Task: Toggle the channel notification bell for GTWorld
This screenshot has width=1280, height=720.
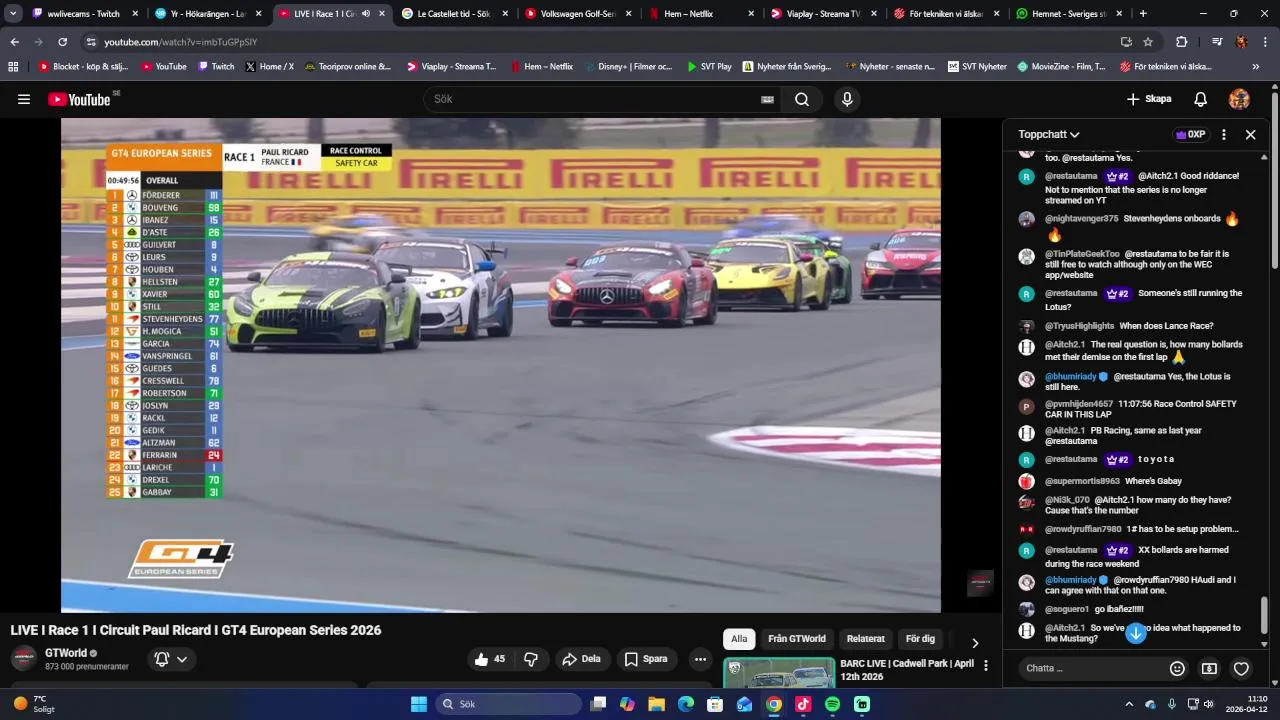Action: click(x=162, y=659)
